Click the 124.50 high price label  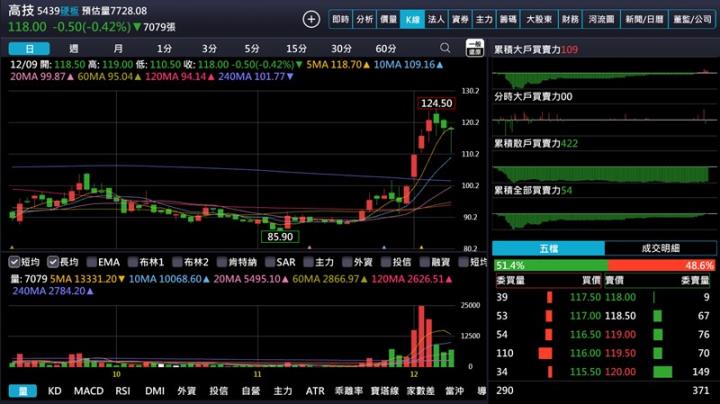click(436, 103)
